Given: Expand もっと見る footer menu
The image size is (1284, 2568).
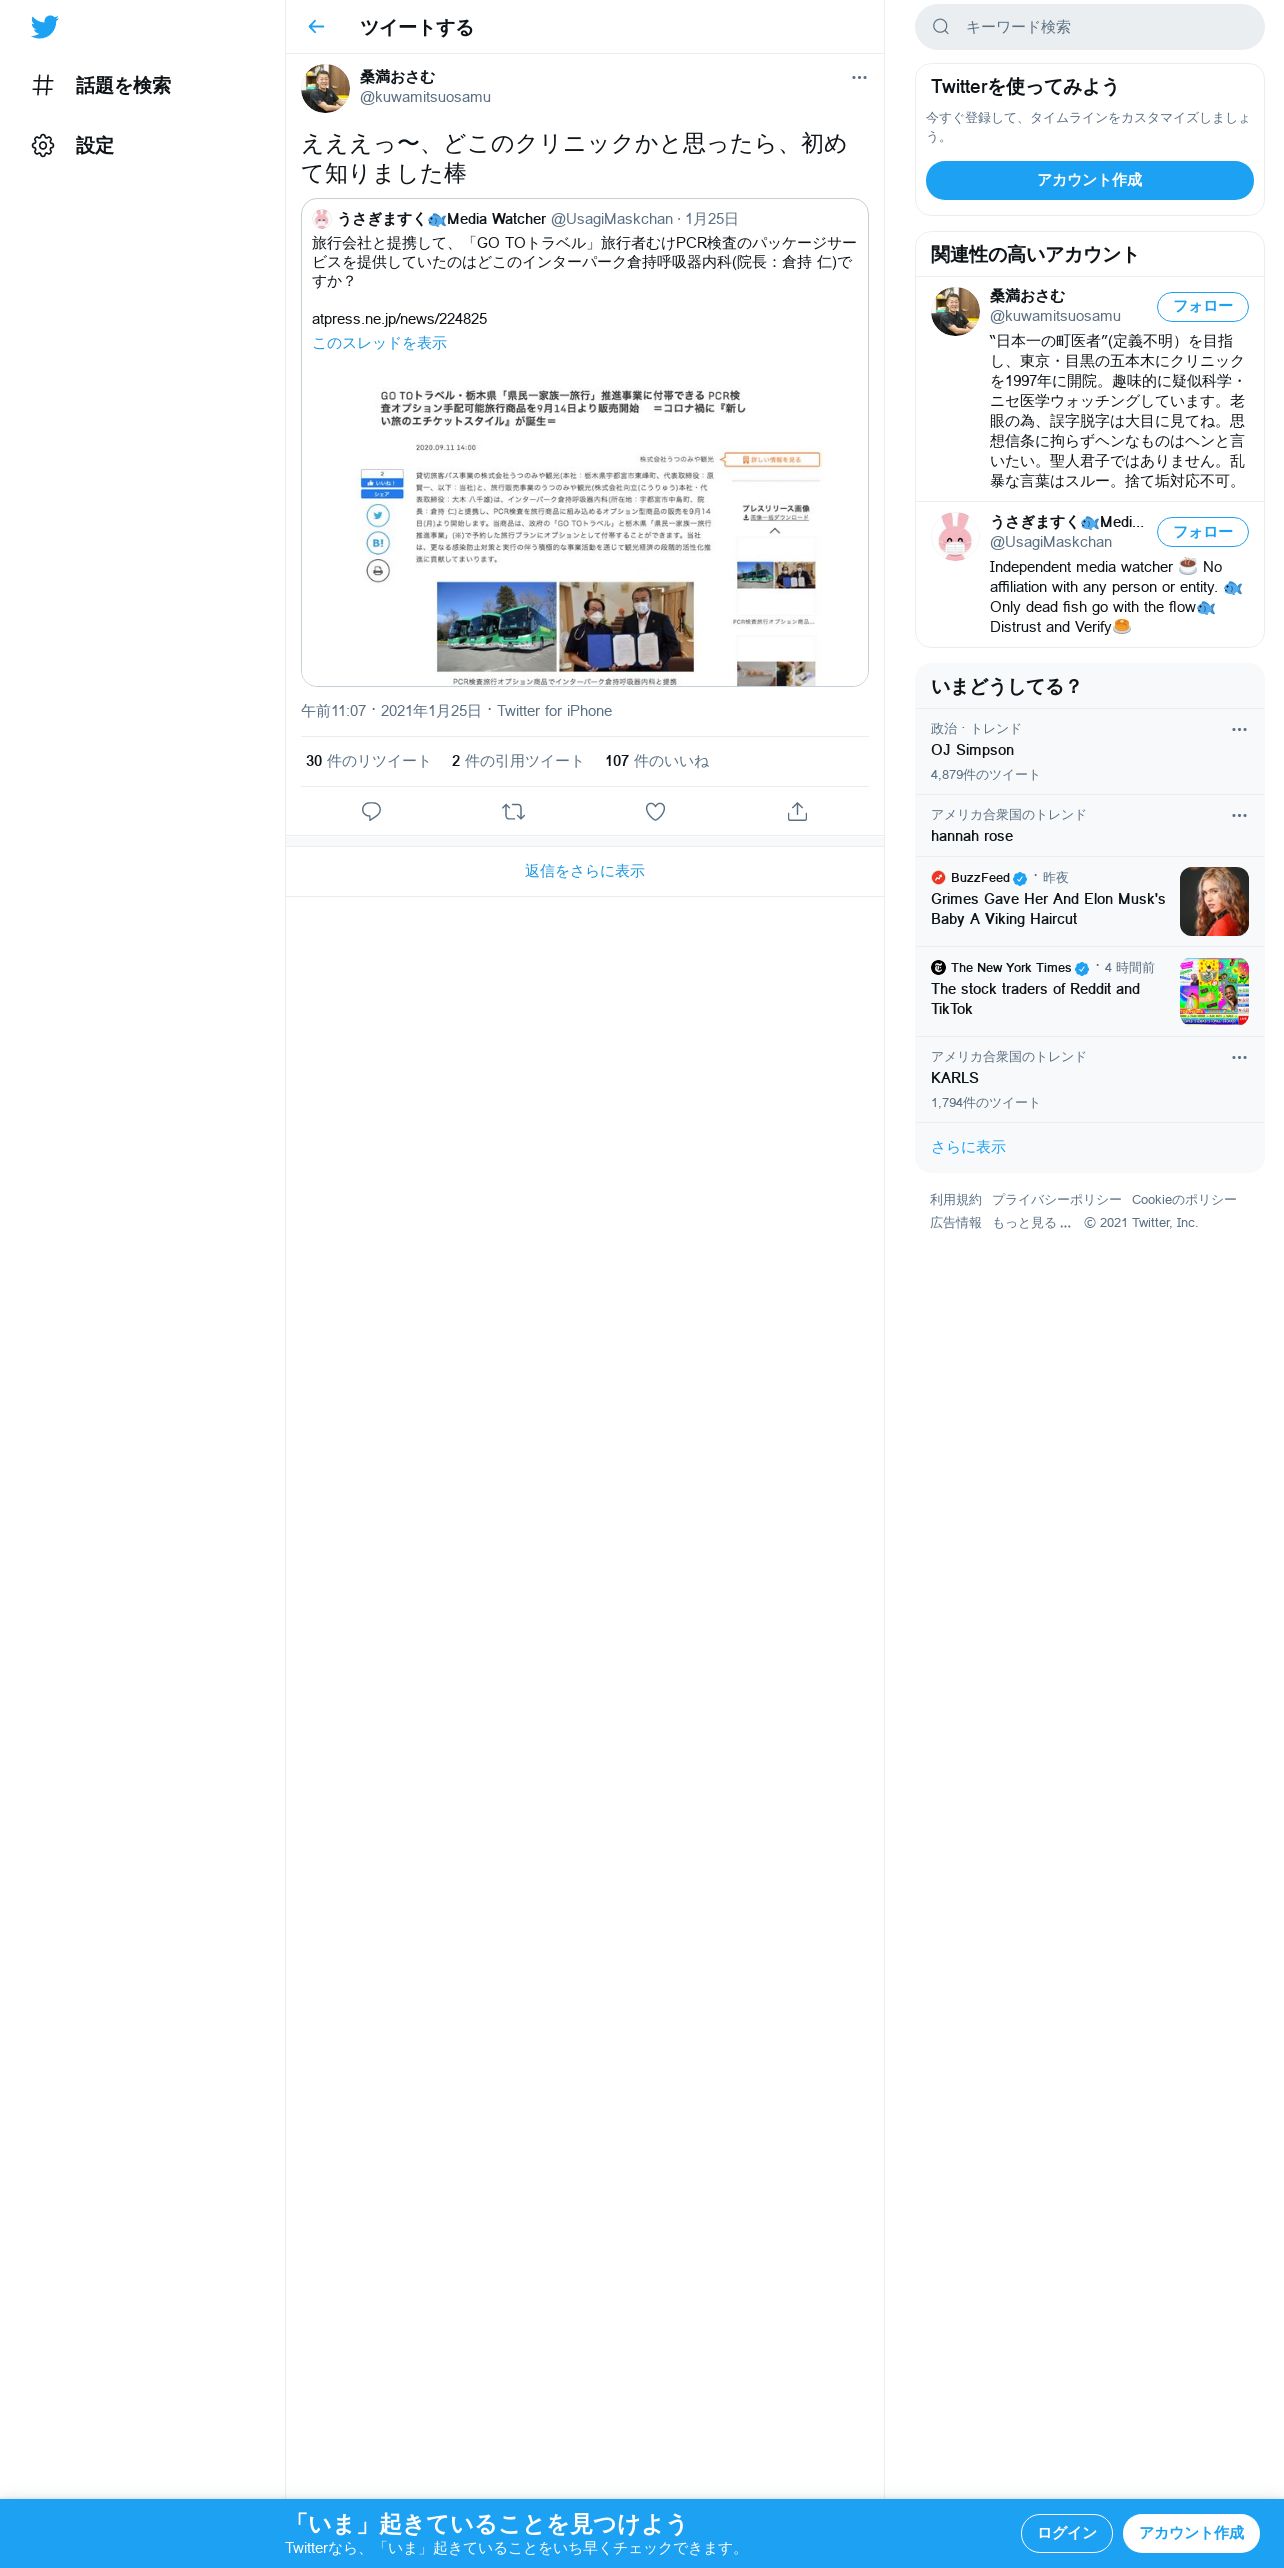Looking at the screenshot, I should pyautogui.click(x=1031, y=1223).
